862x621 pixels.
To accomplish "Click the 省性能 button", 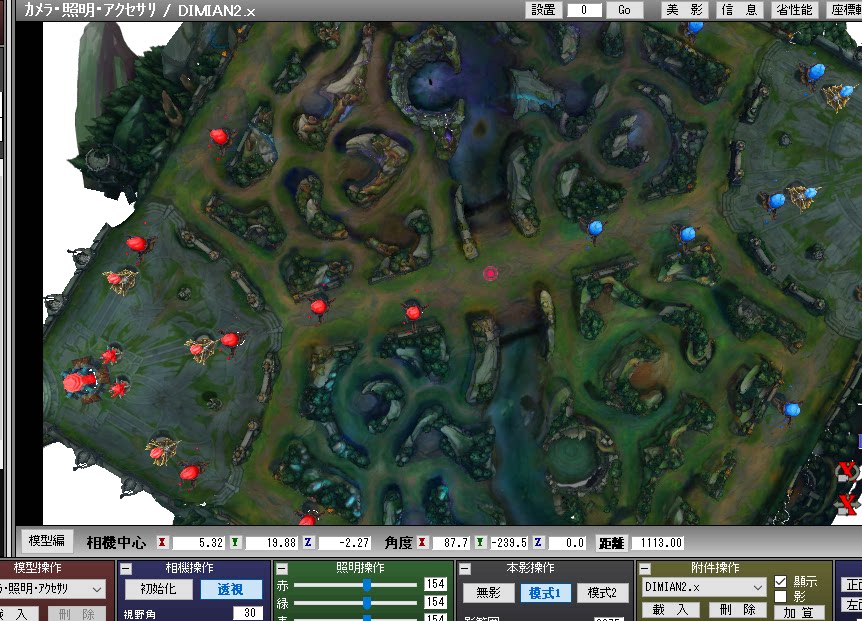I will pos(794,10).
